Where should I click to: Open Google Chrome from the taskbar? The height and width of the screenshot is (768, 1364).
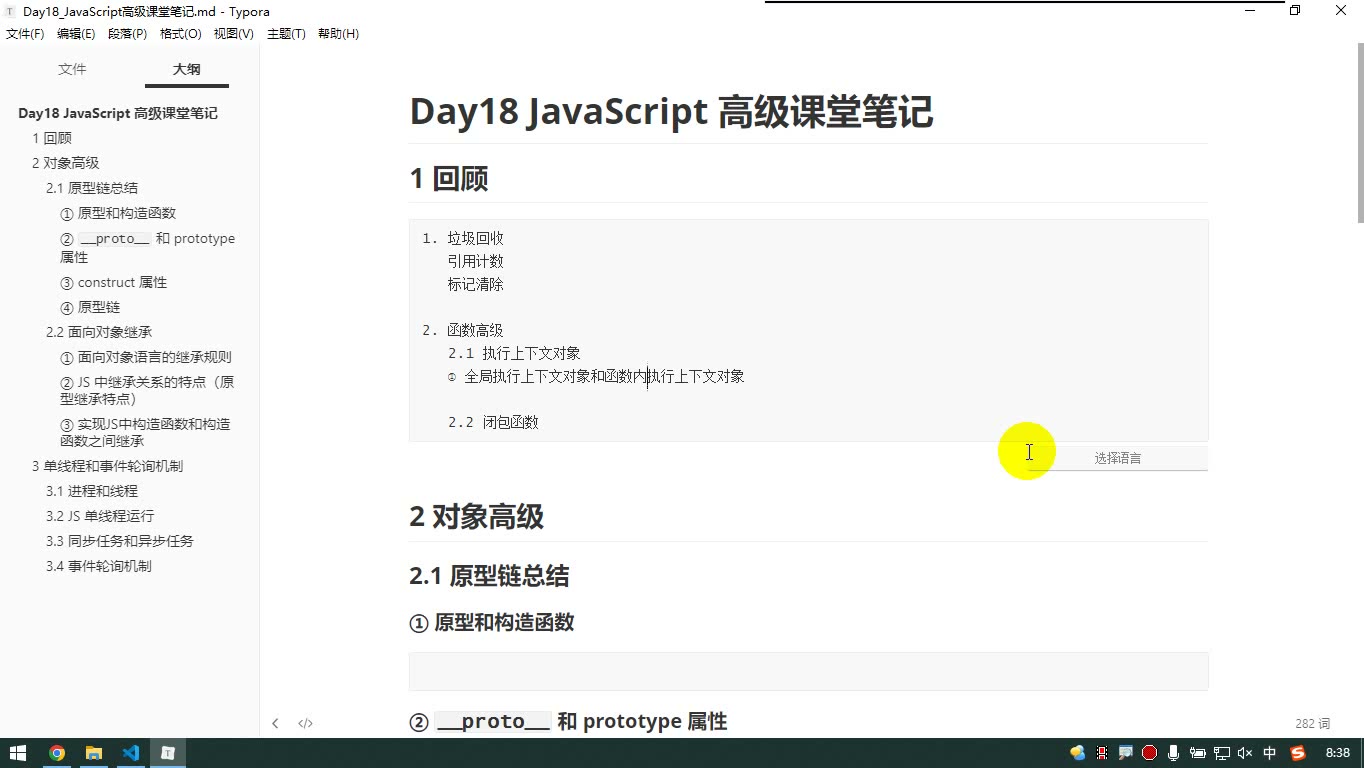tap(57, 753)
